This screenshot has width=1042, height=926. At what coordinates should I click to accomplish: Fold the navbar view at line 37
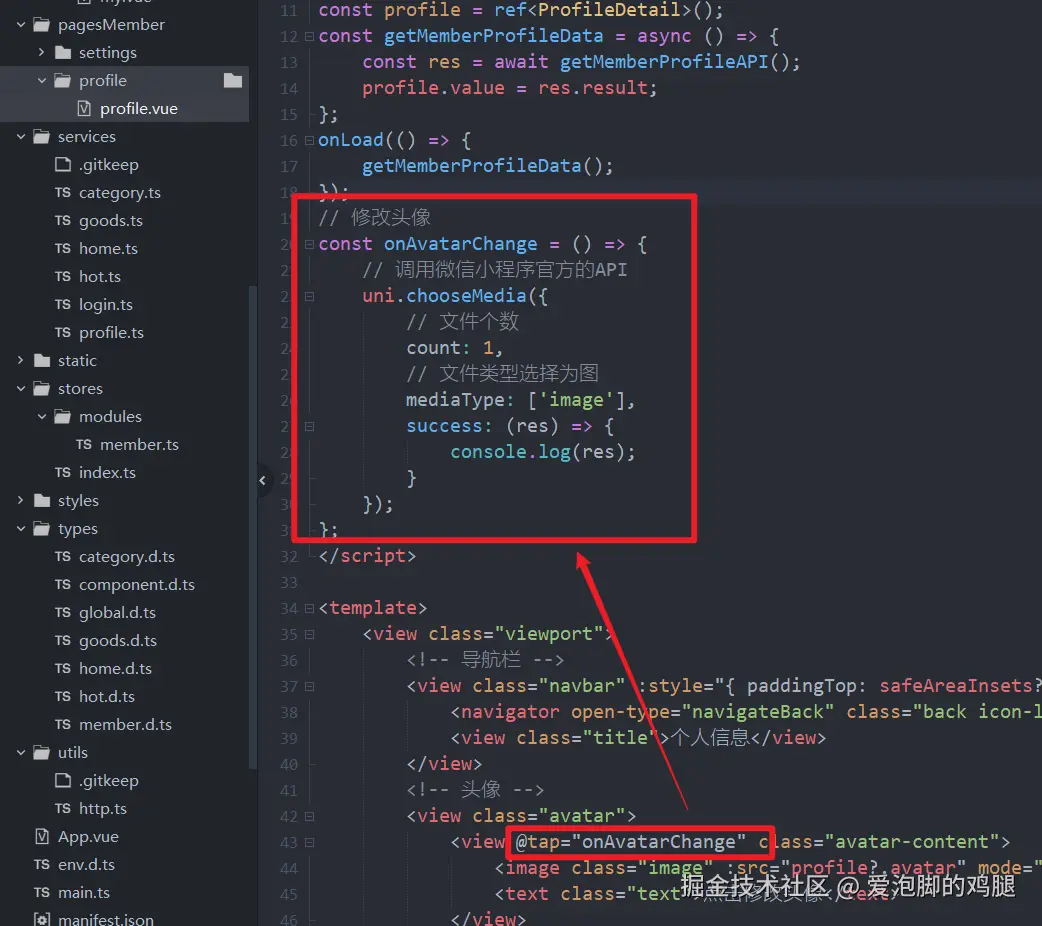(x=309, y=687)
